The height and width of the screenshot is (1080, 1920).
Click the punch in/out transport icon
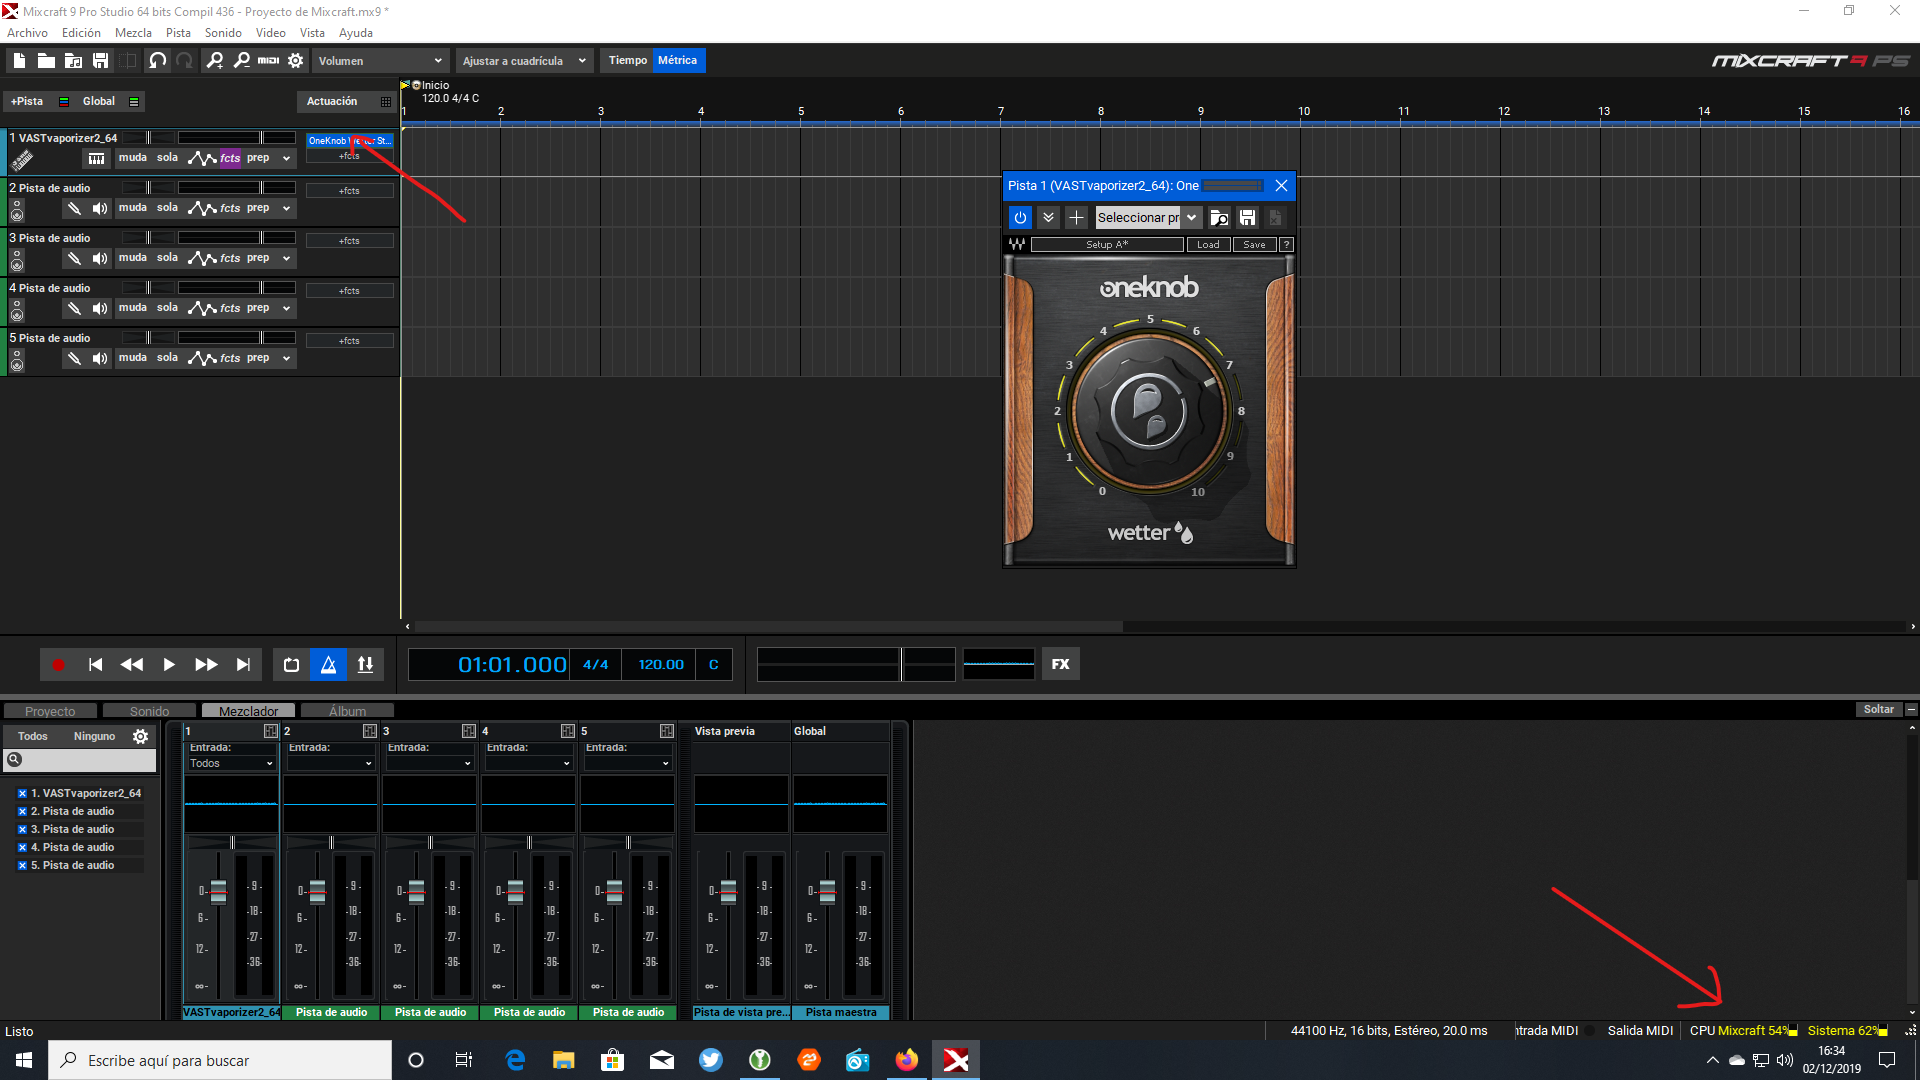point(365,664)
